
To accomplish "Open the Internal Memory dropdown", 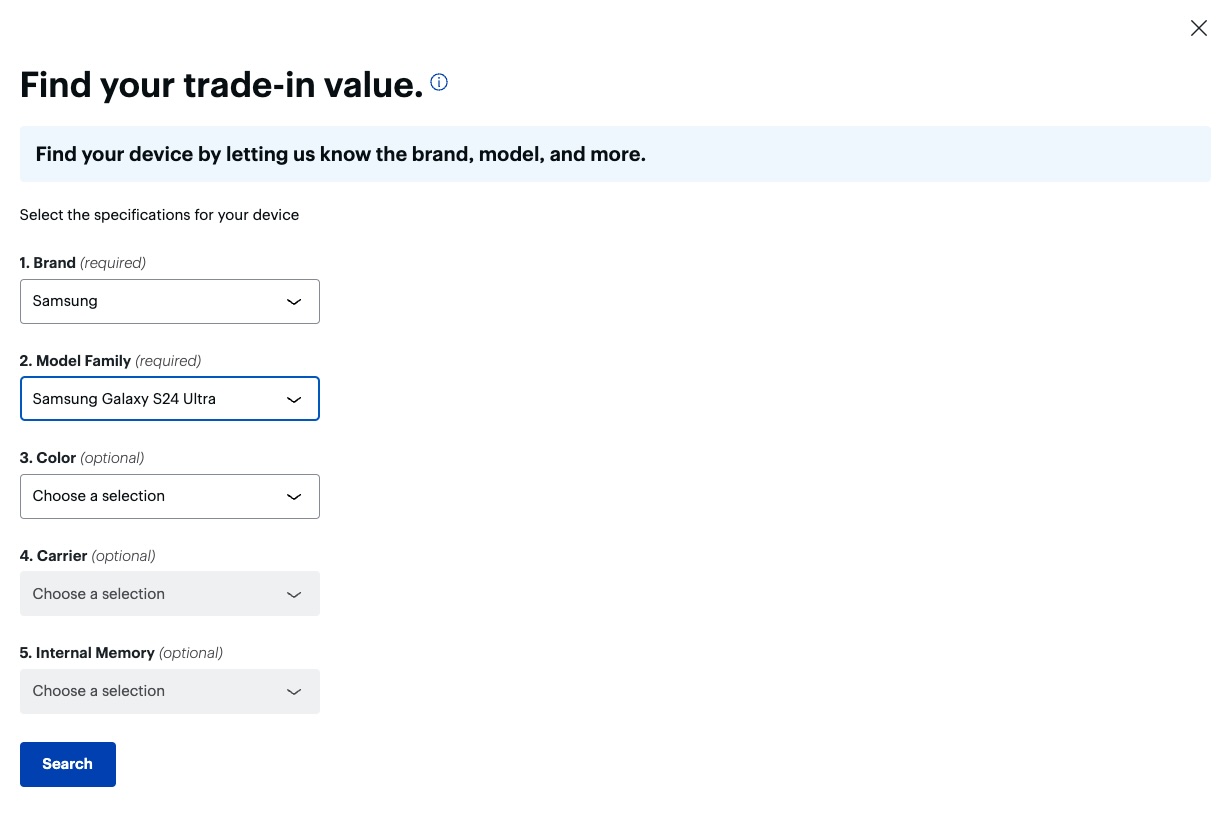I will (x=160, y=691).
